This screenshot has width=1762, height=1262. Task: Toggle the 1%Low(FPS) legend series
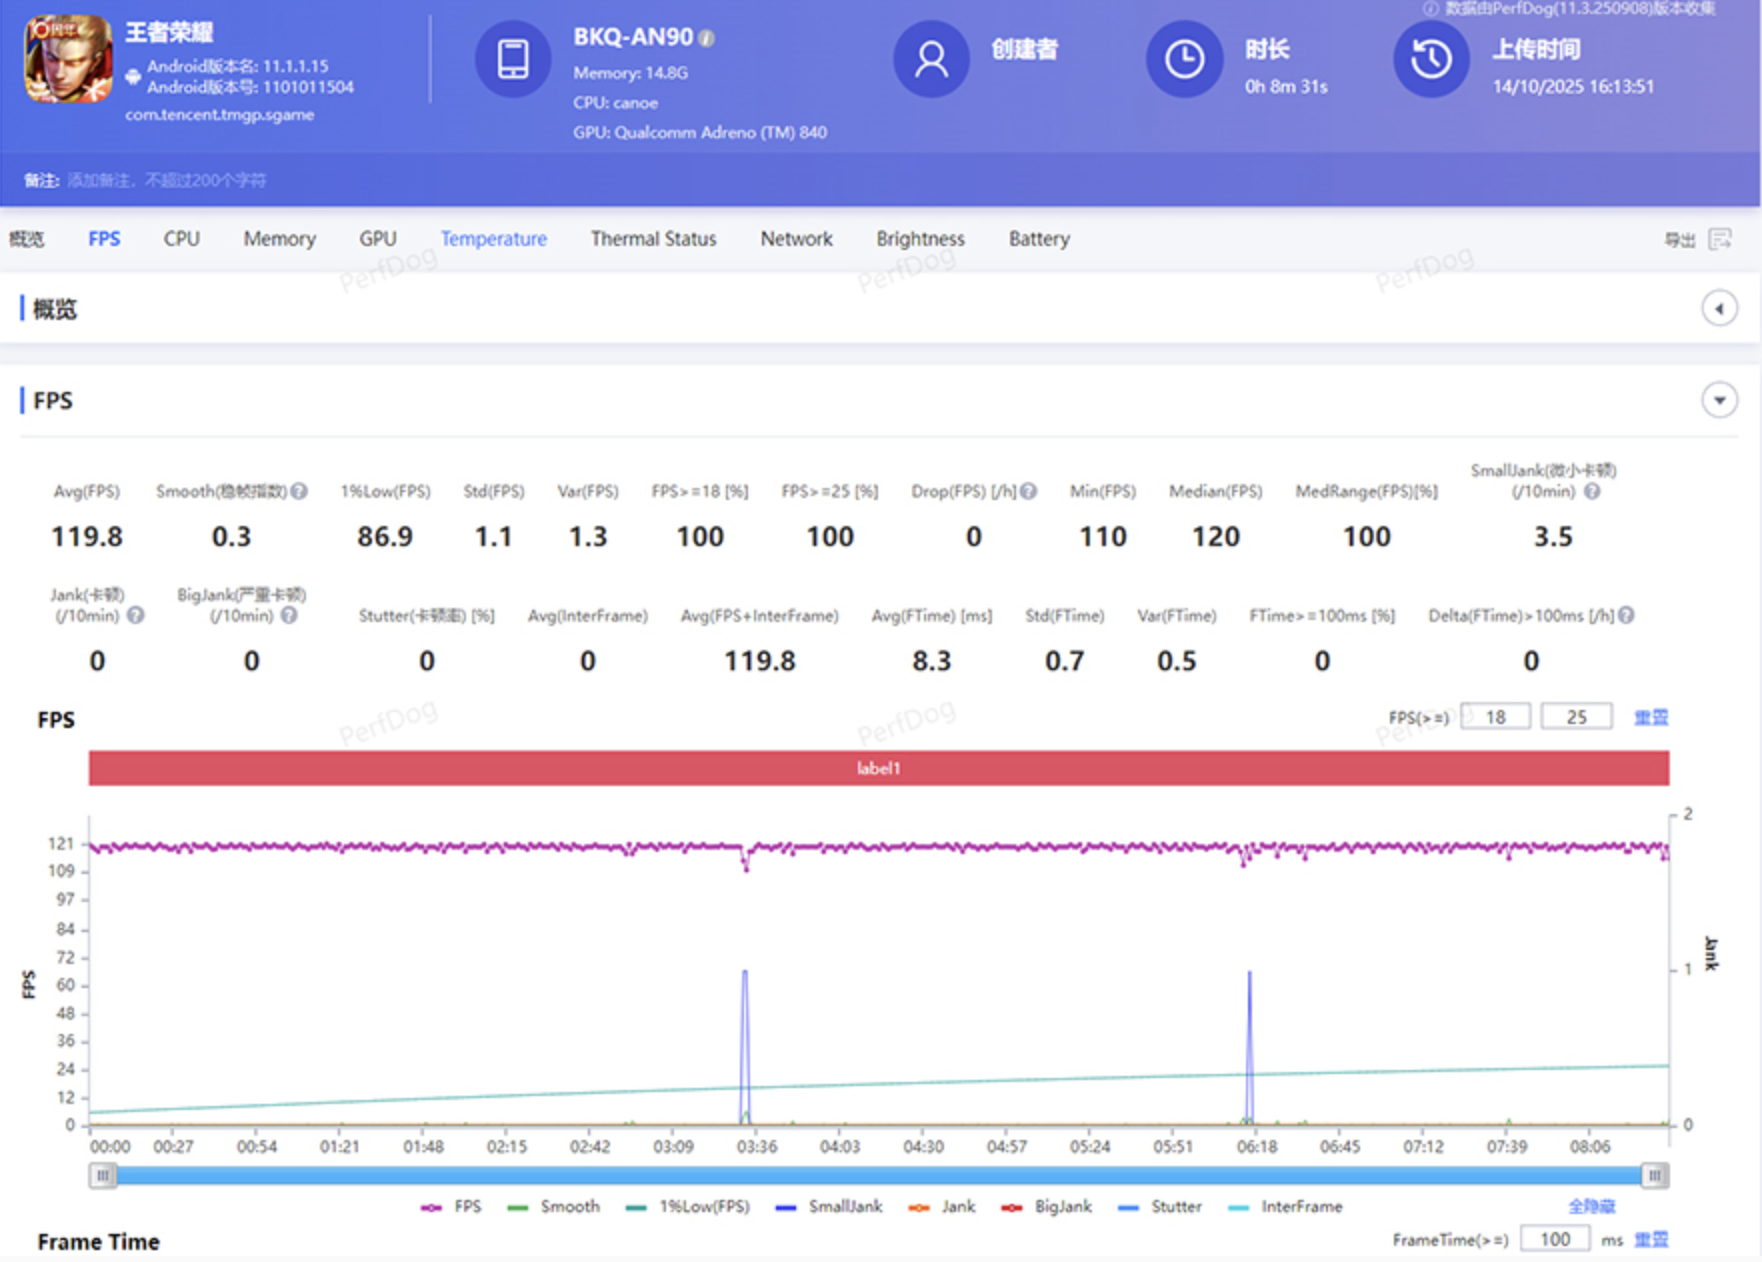click(687, 1207)
